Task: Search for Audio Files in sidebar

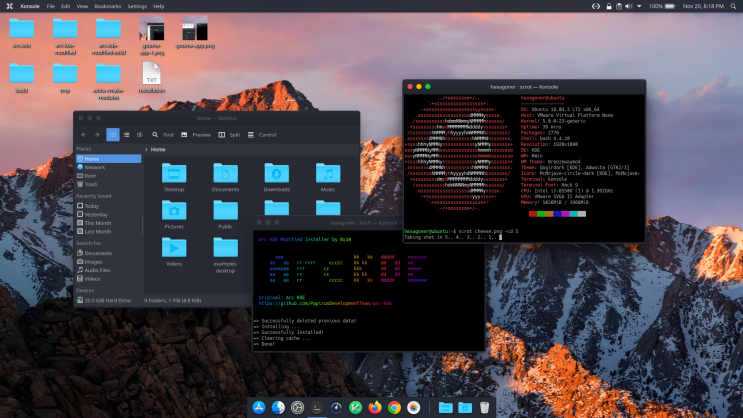Action: pyautogui.click(x=109, y=270)
